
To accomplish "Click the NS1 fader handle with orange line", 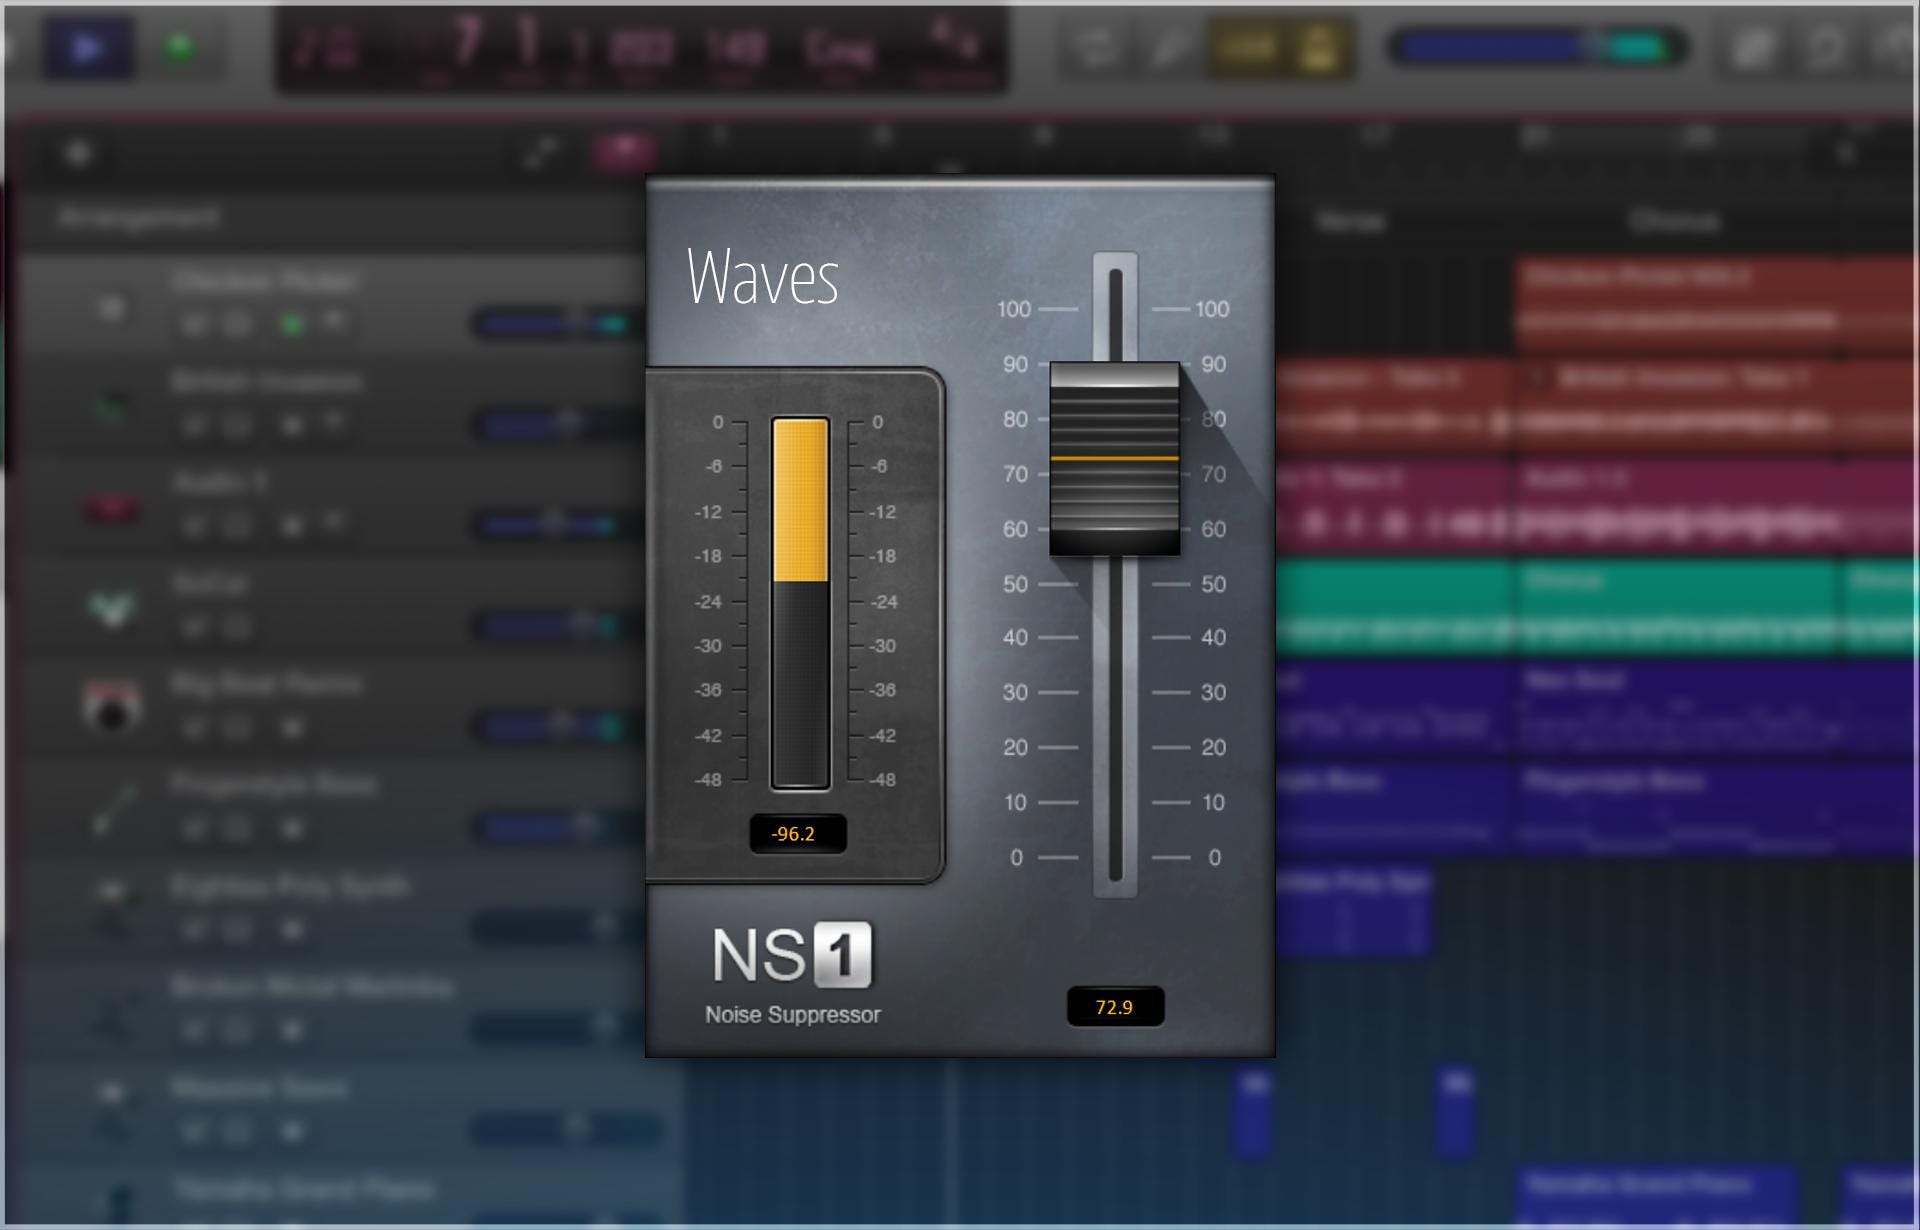I will coord(1114,458).
